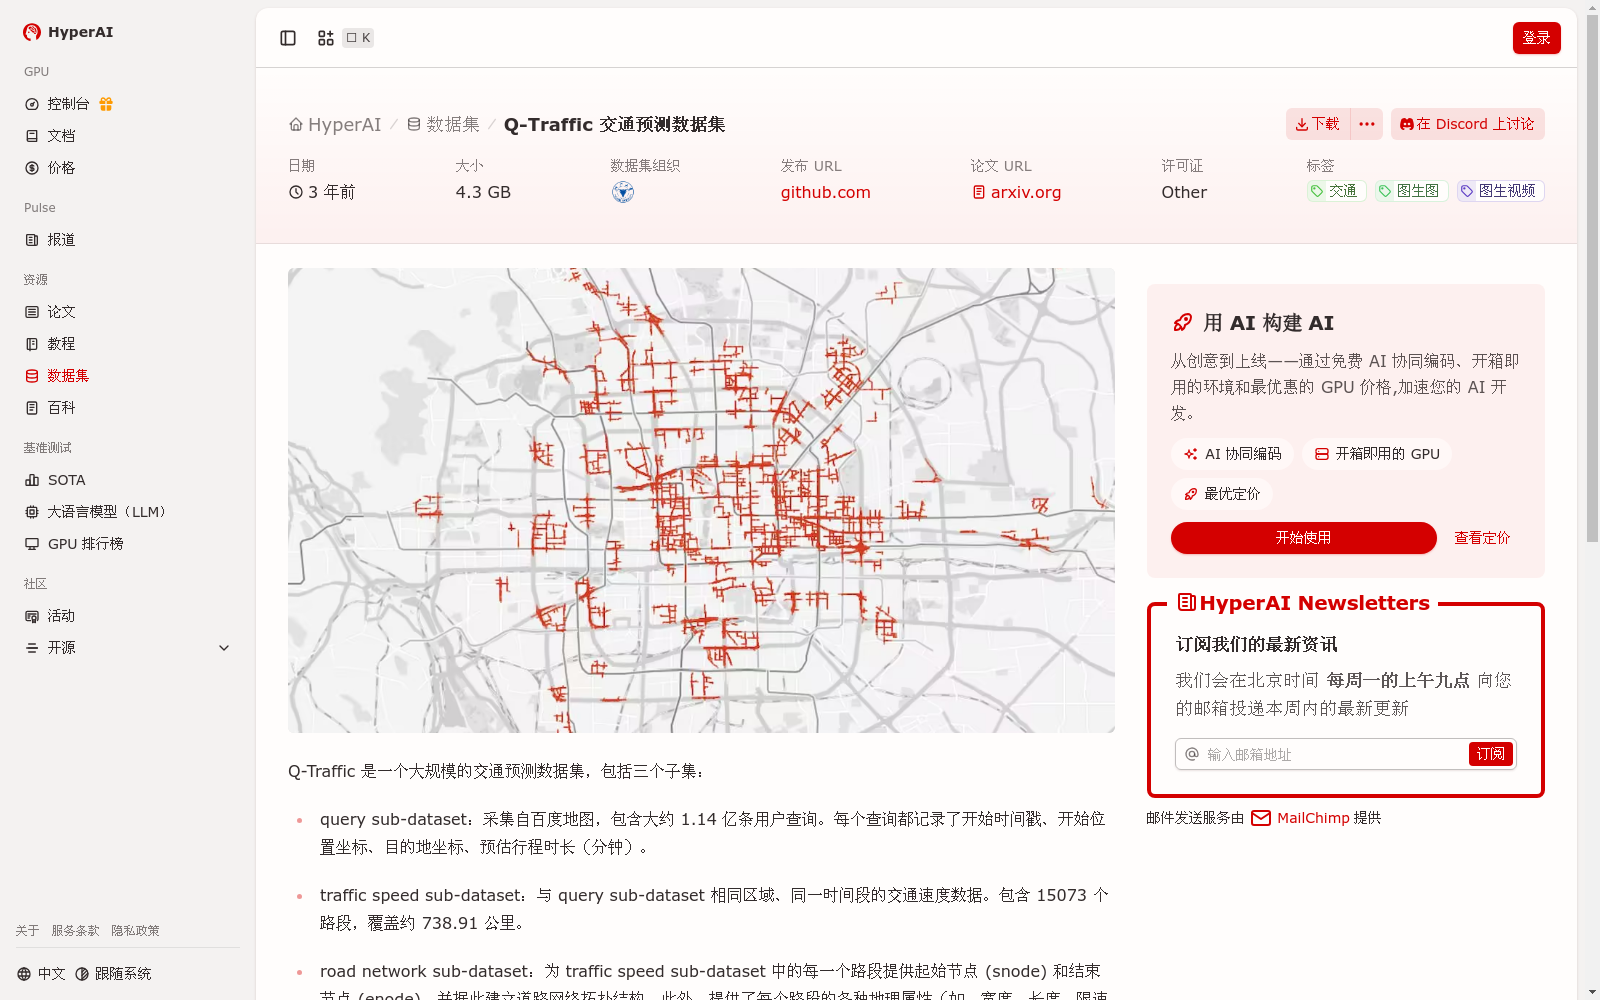Viewport: 1600px width, 1000px height.
Task: Open the three-dot more options menu
Action: (x=1367, y=124)
